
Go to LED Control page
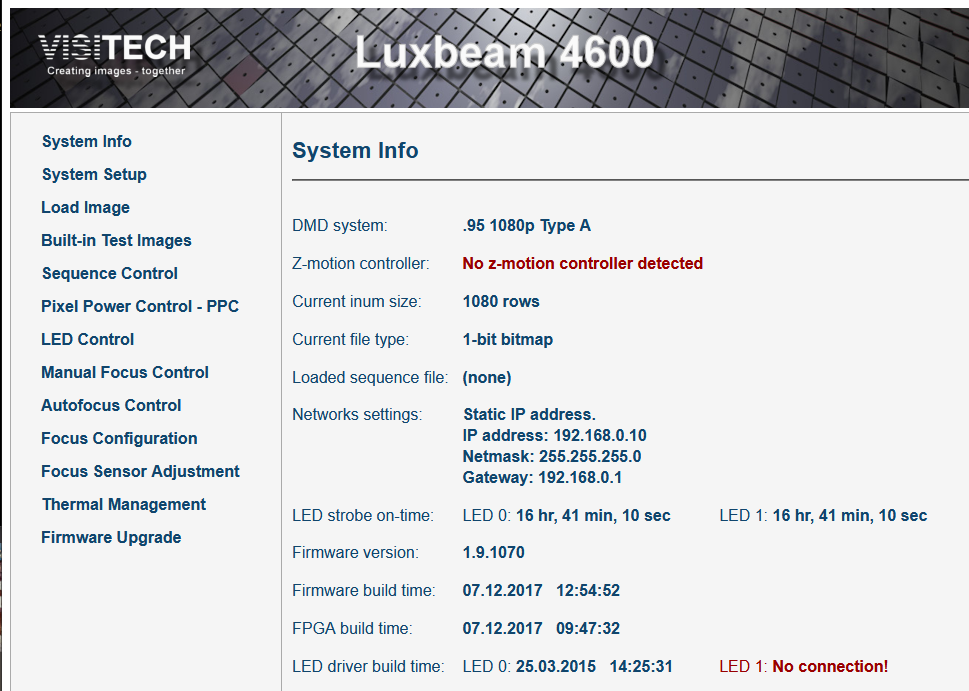coord(87,339)
